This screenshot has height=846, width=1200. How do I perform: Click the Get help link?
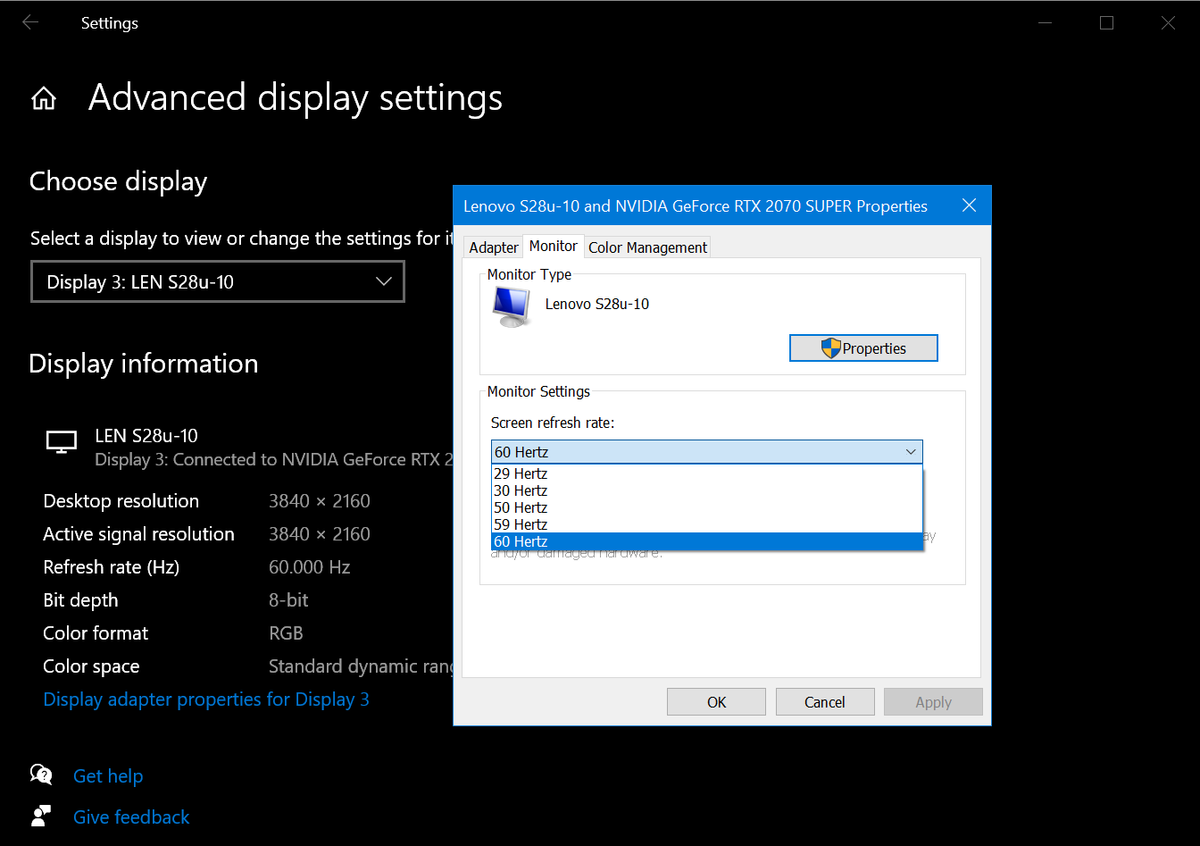pos(108,775)
